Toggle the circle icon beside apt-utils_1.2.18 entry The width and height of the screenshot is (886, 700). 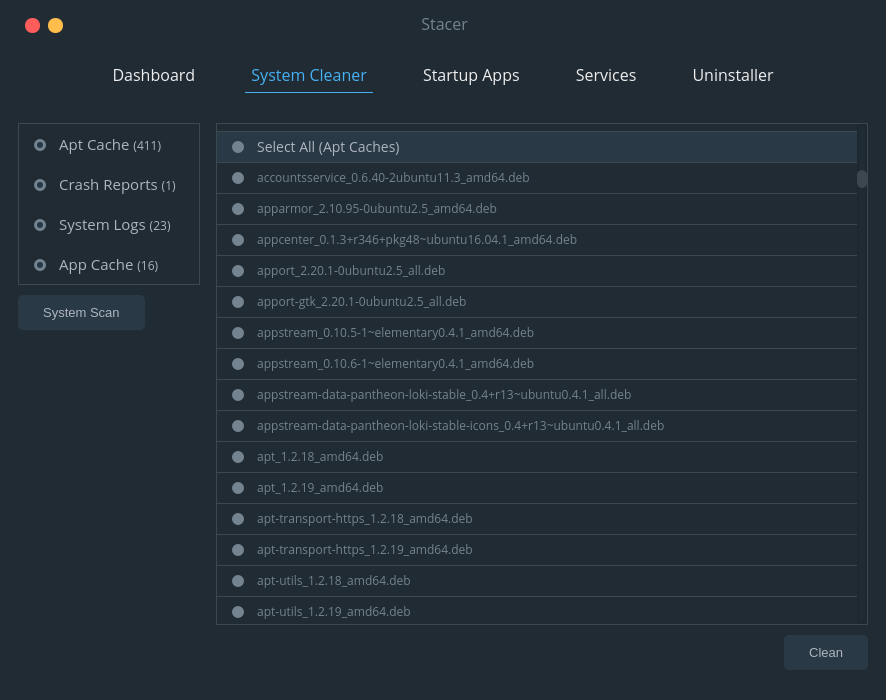point(237,580)
